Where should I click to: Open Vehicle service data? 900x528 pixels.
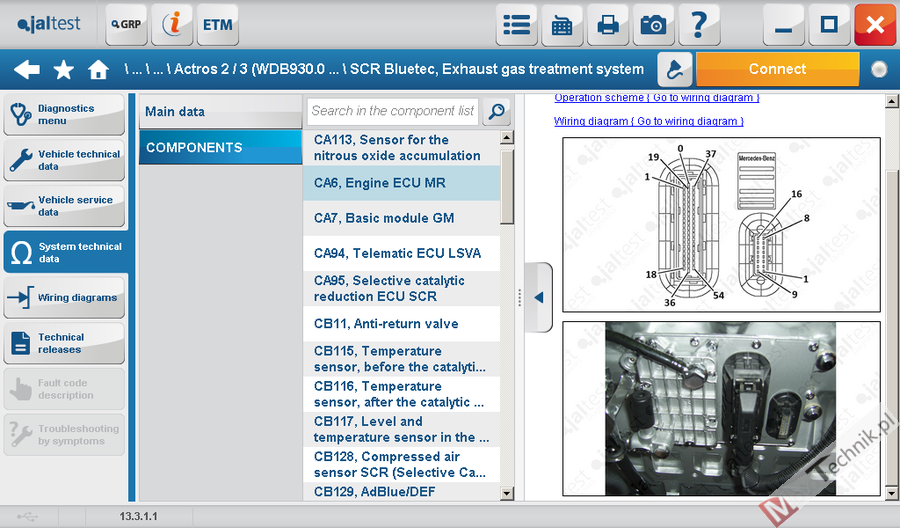[x=64, y=205]
